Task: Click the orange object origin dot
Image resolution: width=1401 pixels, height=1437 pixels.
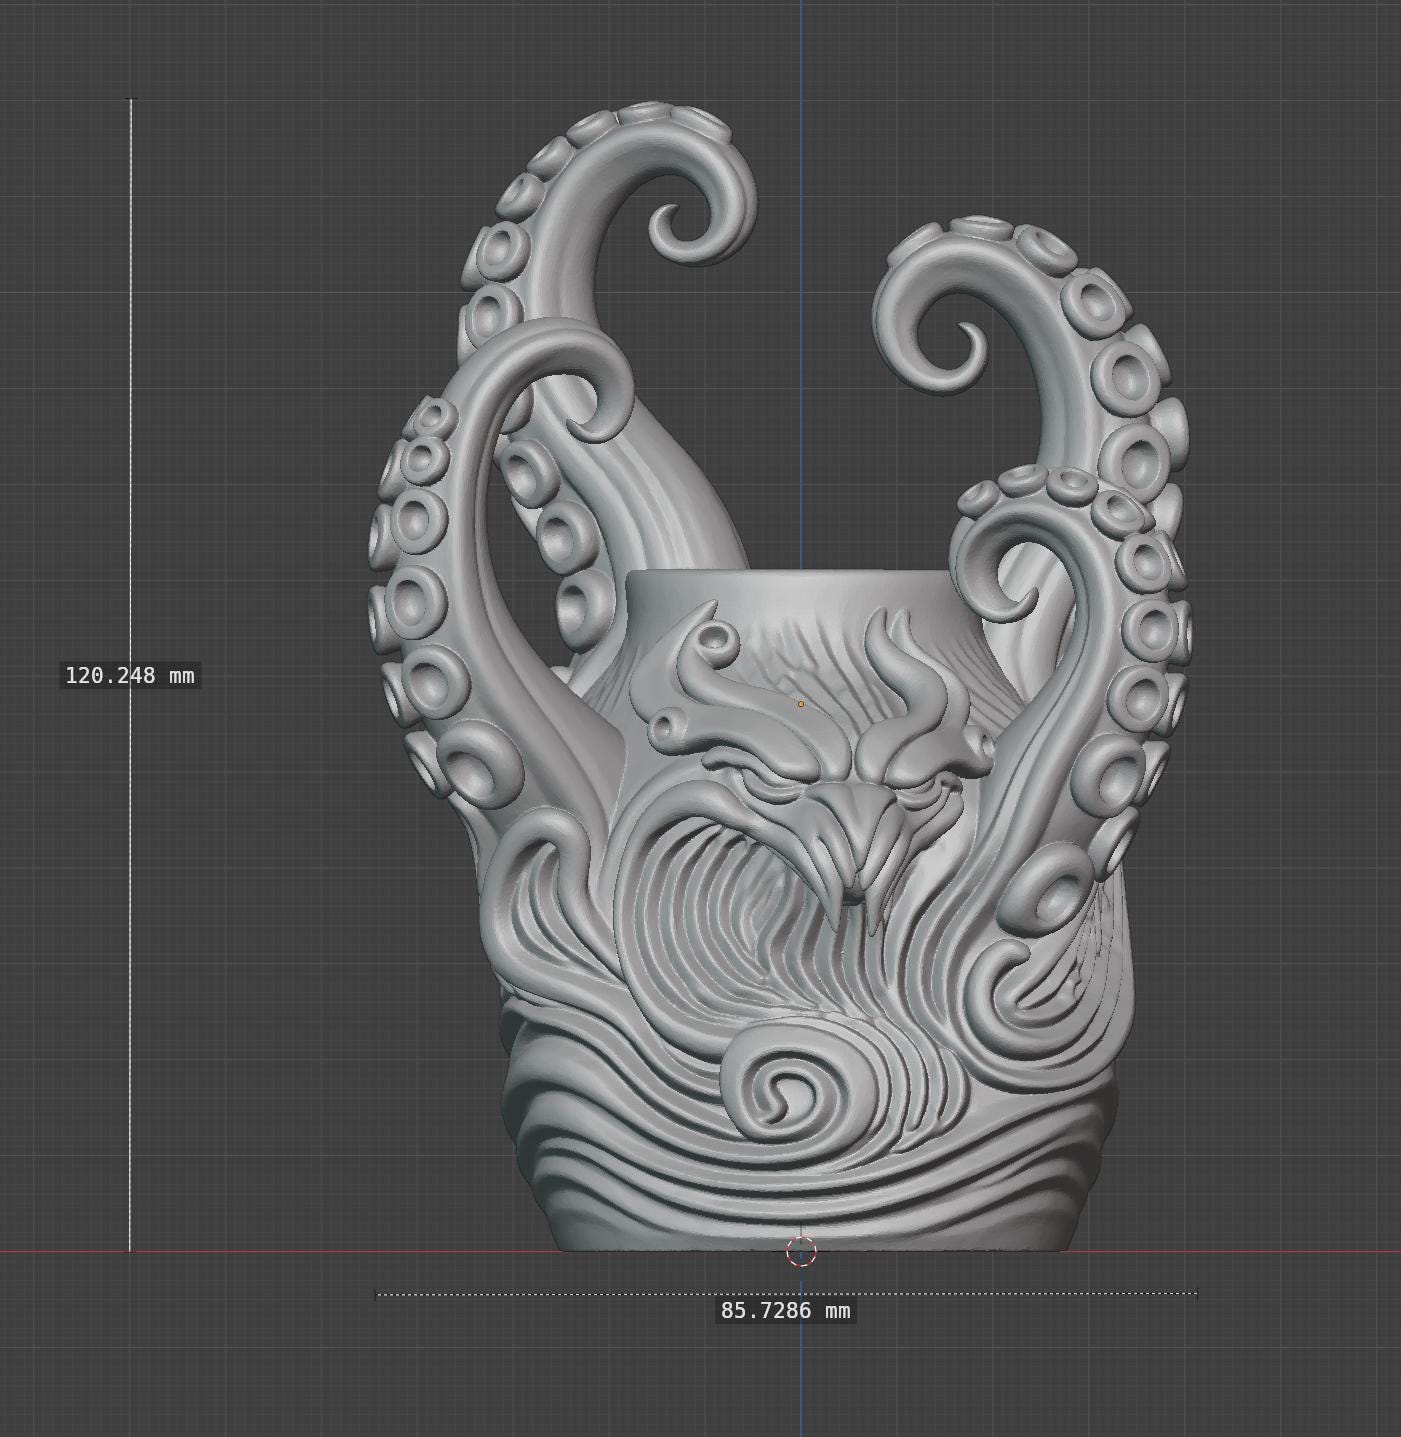Action: tap(801, 704)
